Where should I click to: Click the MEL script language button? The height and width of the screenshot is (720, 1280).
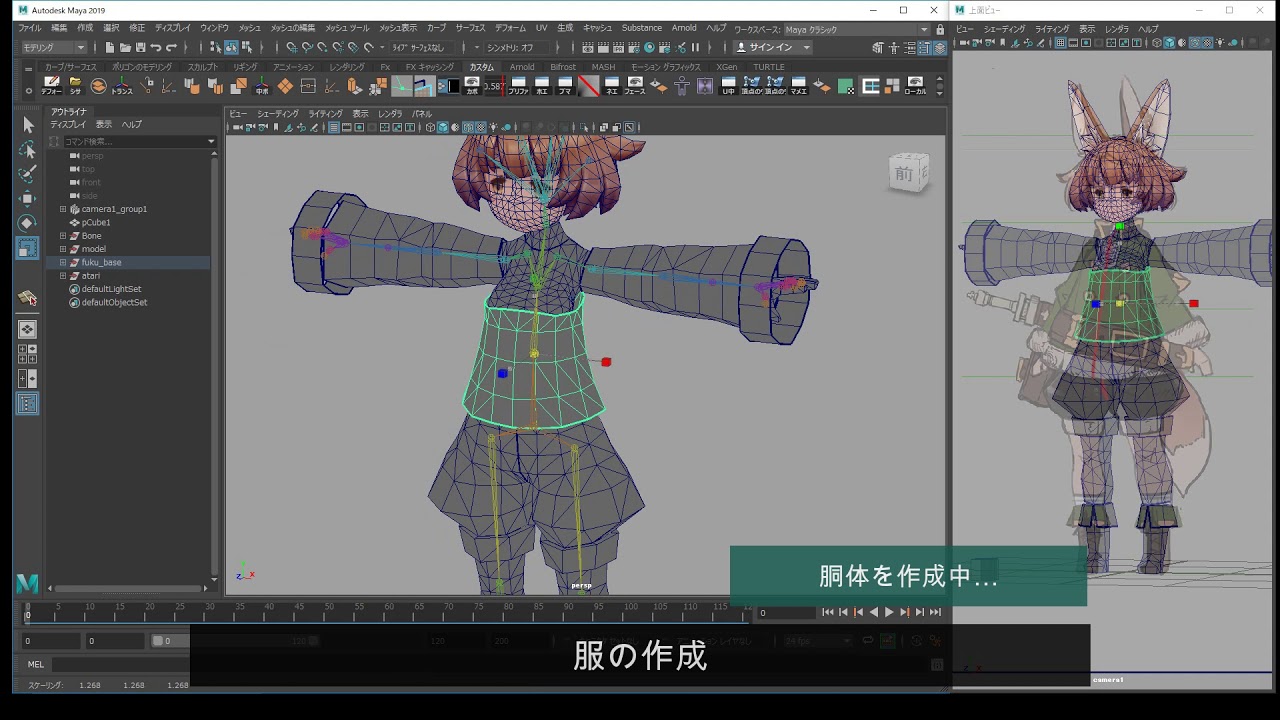(x=36, y=664)
